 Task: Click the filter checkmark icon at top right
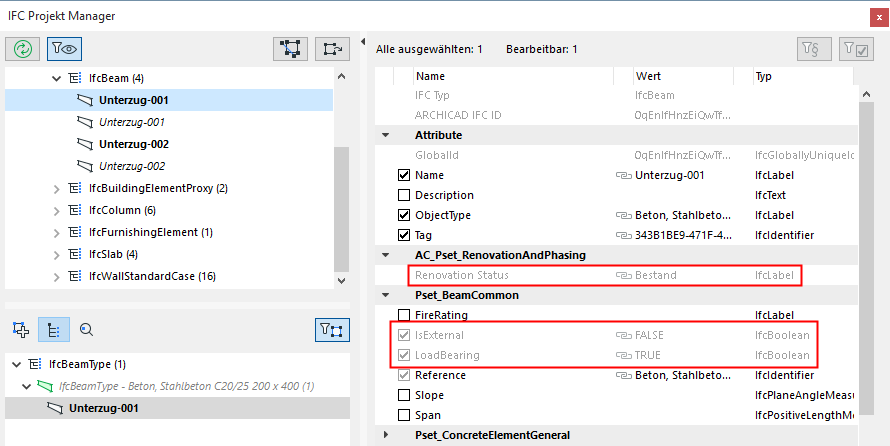pos(856,48)
